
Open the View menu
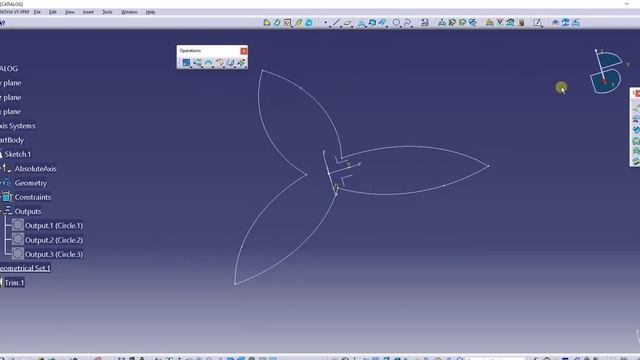coord(69,12)
